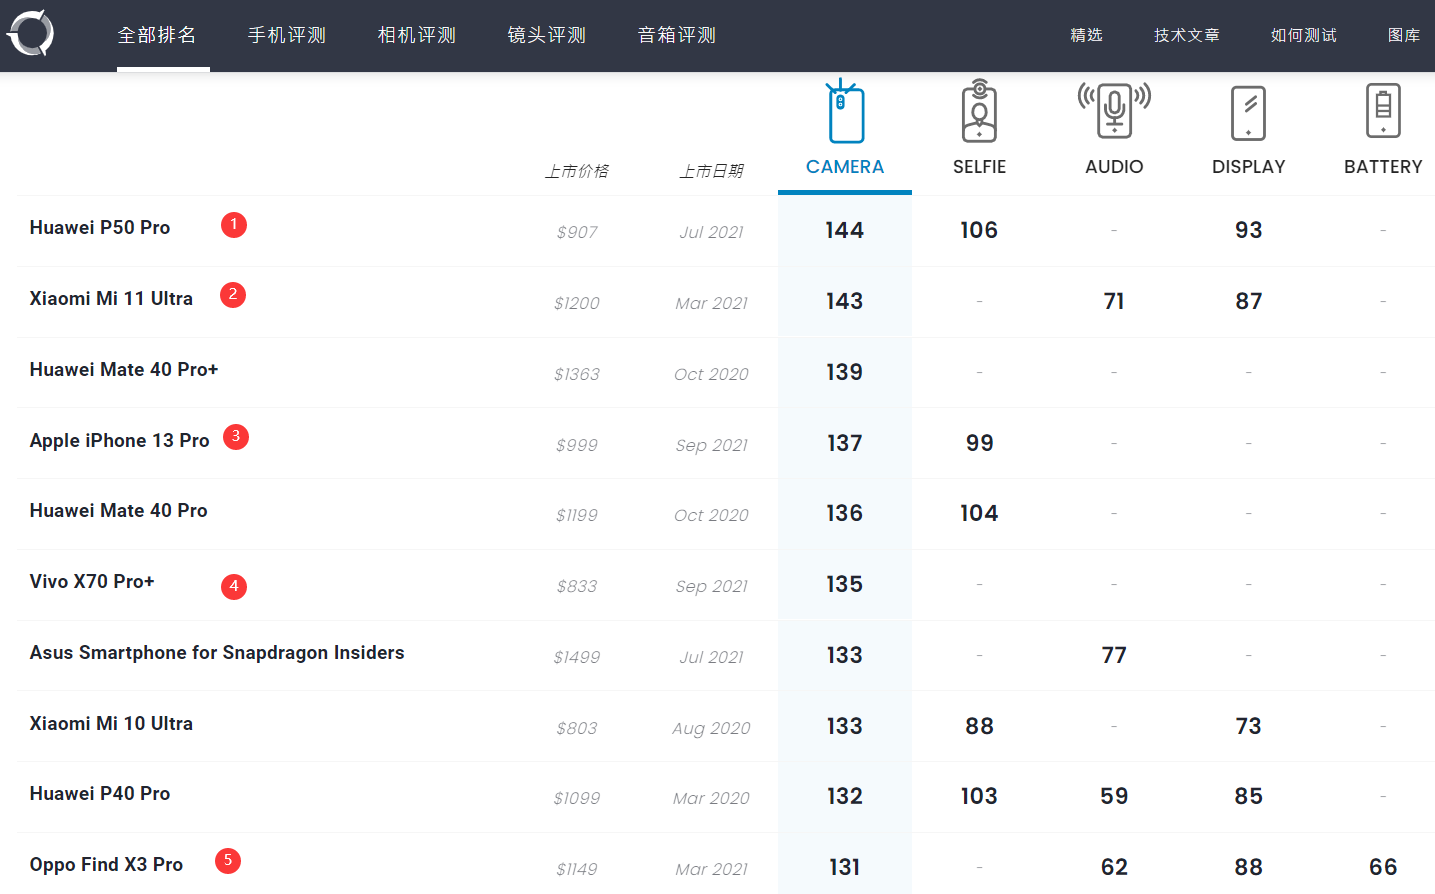The height and width of the screenshot is (894, 1435).
Task: Click the DXOMARK logo icon
Action: (x=31, y=33)
